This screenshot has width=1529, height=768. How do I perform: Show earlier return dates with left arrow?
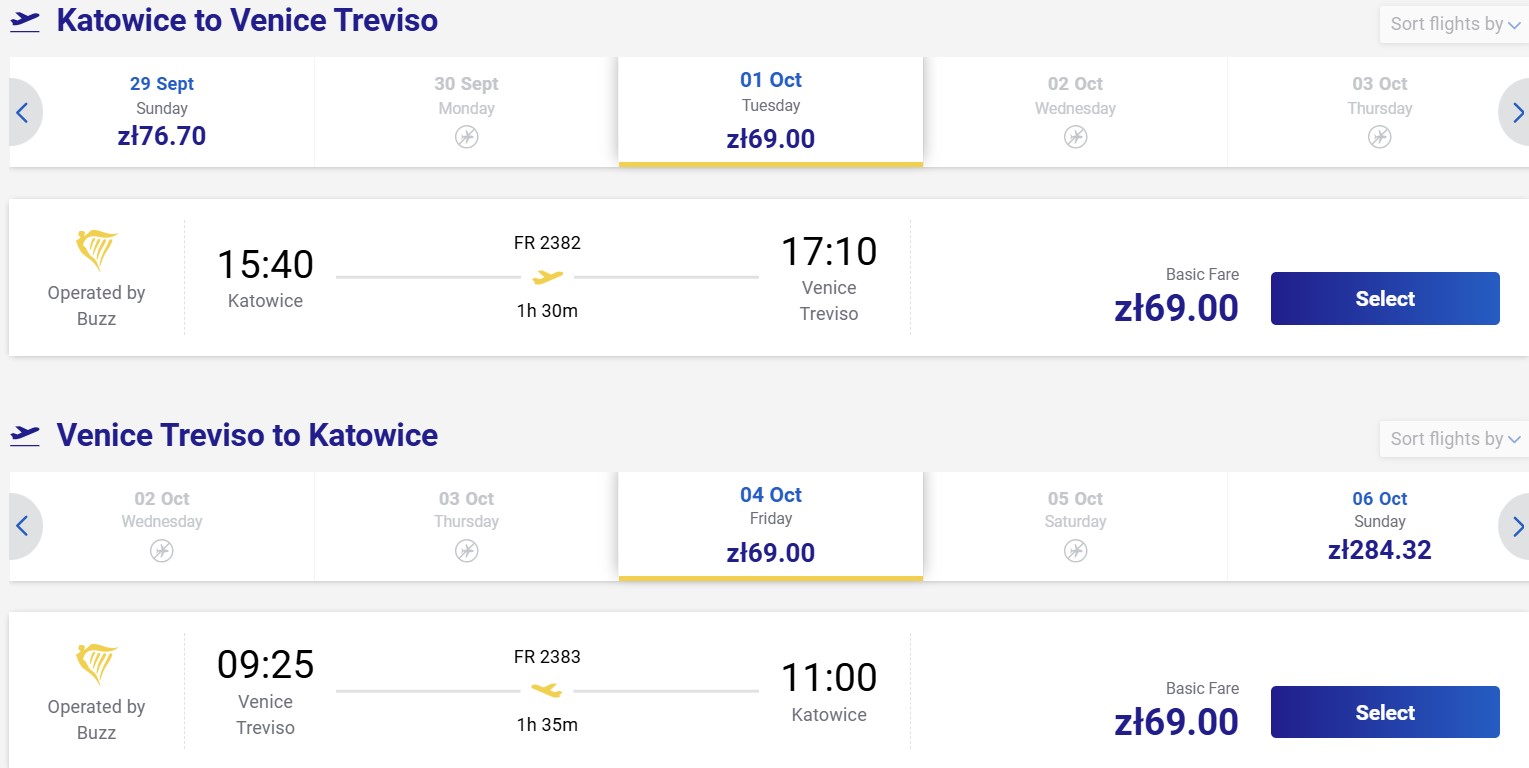(24, 526)
